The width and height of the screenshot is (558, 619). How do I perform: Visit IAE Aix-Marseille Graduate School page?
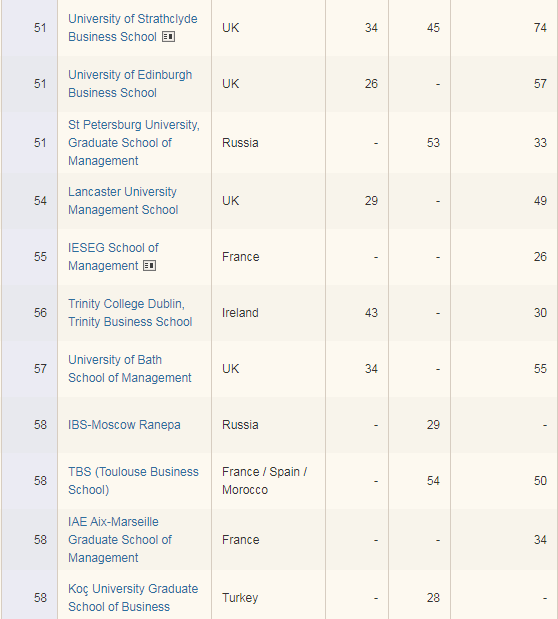click(x=120, y=540)
